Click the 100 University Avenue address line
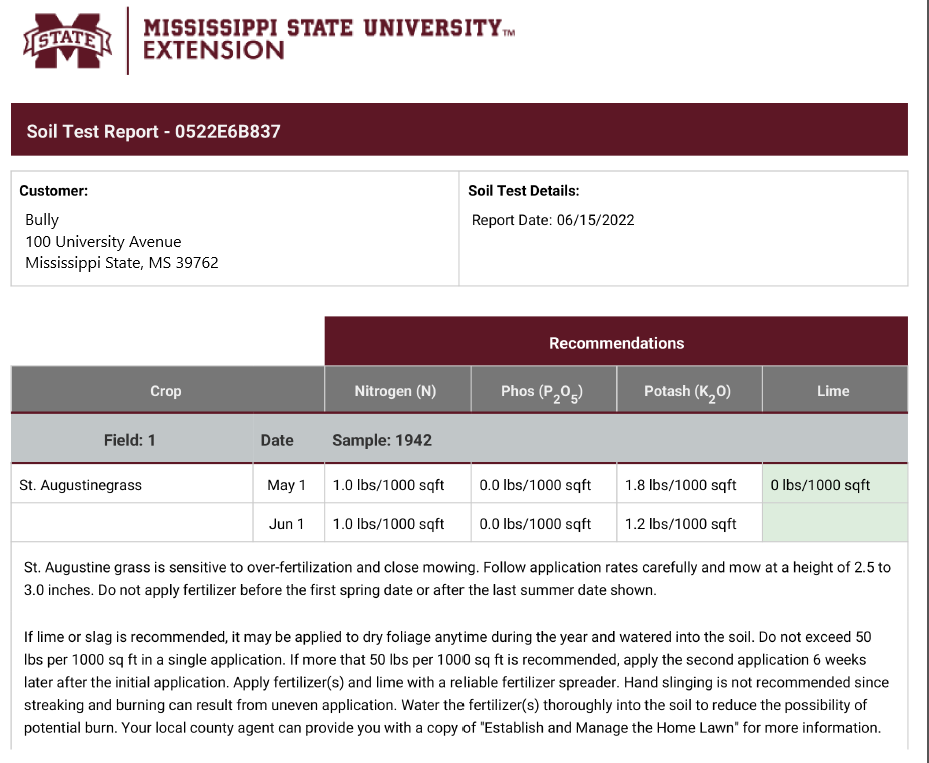This screenshot has height=763, width=929. [103, 242]
